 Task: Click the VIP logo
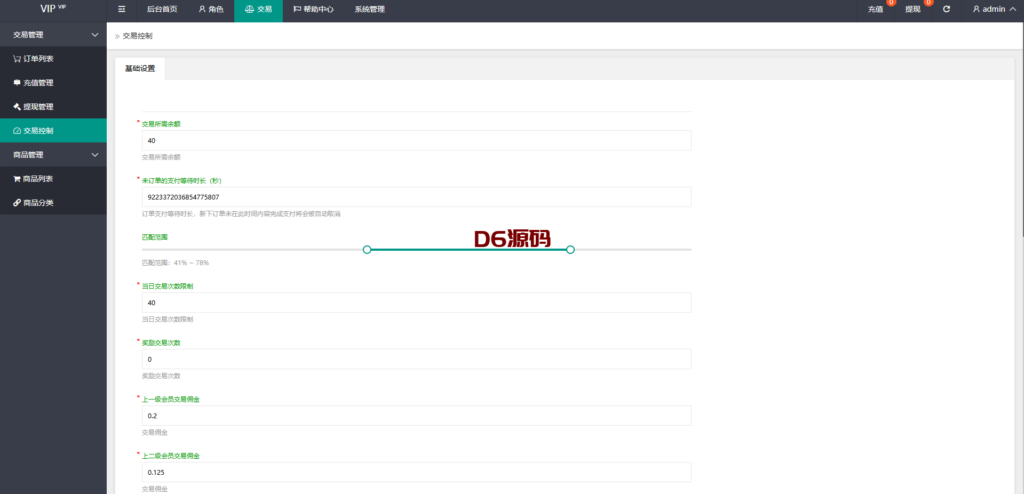[53, 9]
